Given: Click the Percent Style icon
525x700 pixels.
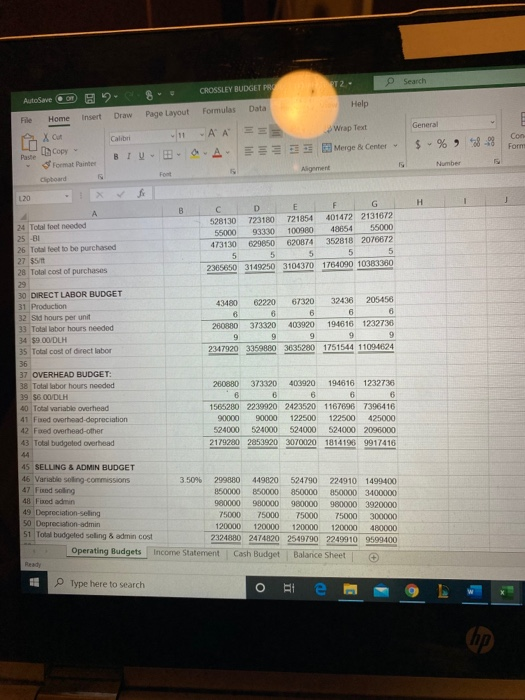Looking at the screenshot, I should [x=442, y=143].
